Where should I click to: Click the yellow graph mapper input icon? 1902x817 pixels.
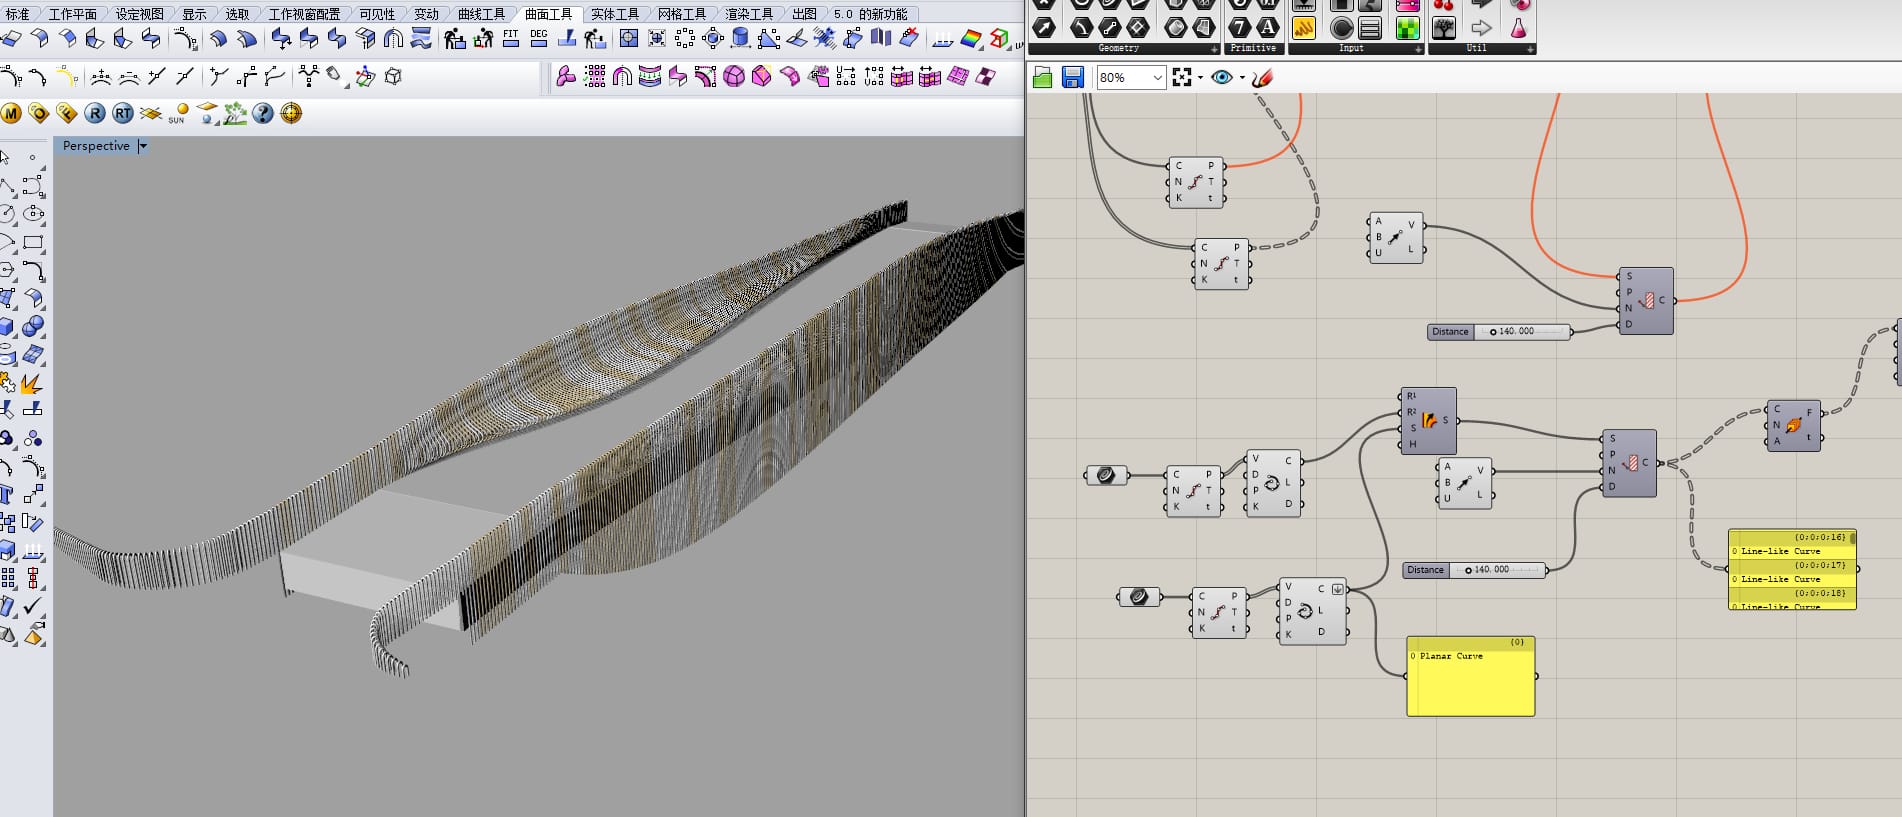[1303, 28]
